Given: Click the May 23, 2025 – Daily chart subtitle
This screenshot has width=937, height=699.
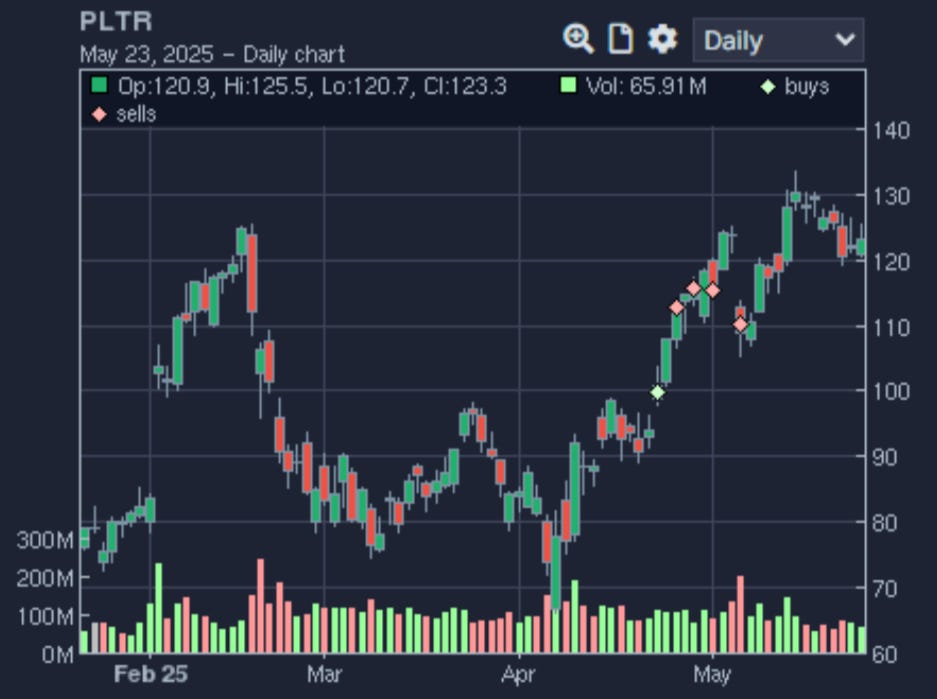Looking at the screenshot, I should 212,54.
